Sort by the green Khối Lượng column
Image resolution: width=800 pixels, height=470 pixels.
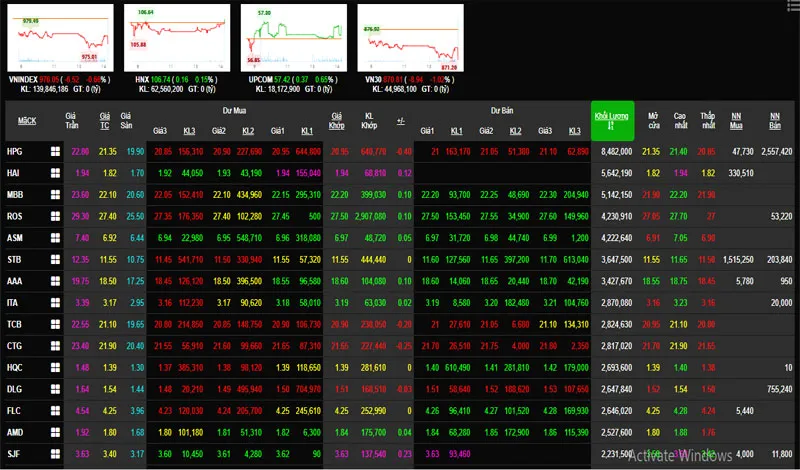click(x=610, y=120)
